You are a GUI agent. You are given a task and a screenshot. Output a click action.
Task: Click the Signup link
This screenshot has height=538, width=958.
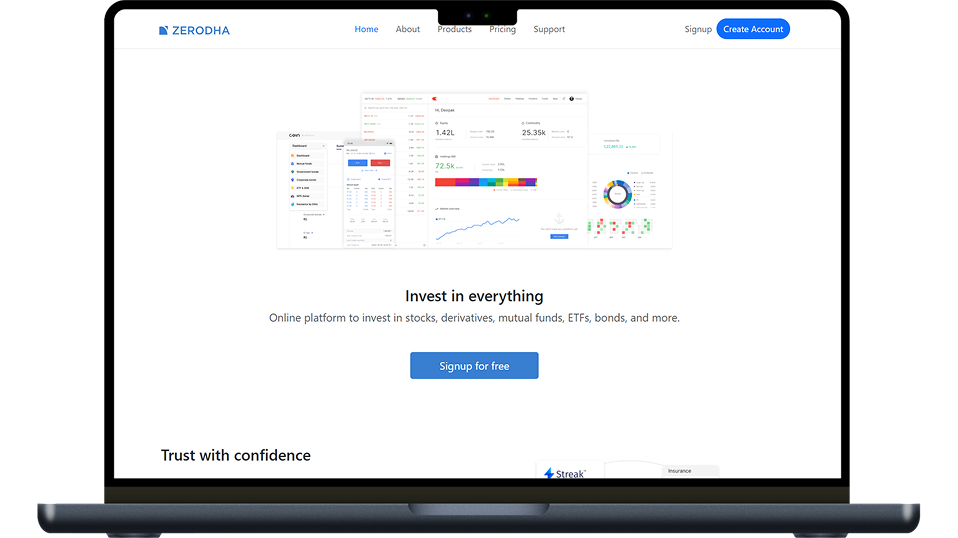(698, 29)
